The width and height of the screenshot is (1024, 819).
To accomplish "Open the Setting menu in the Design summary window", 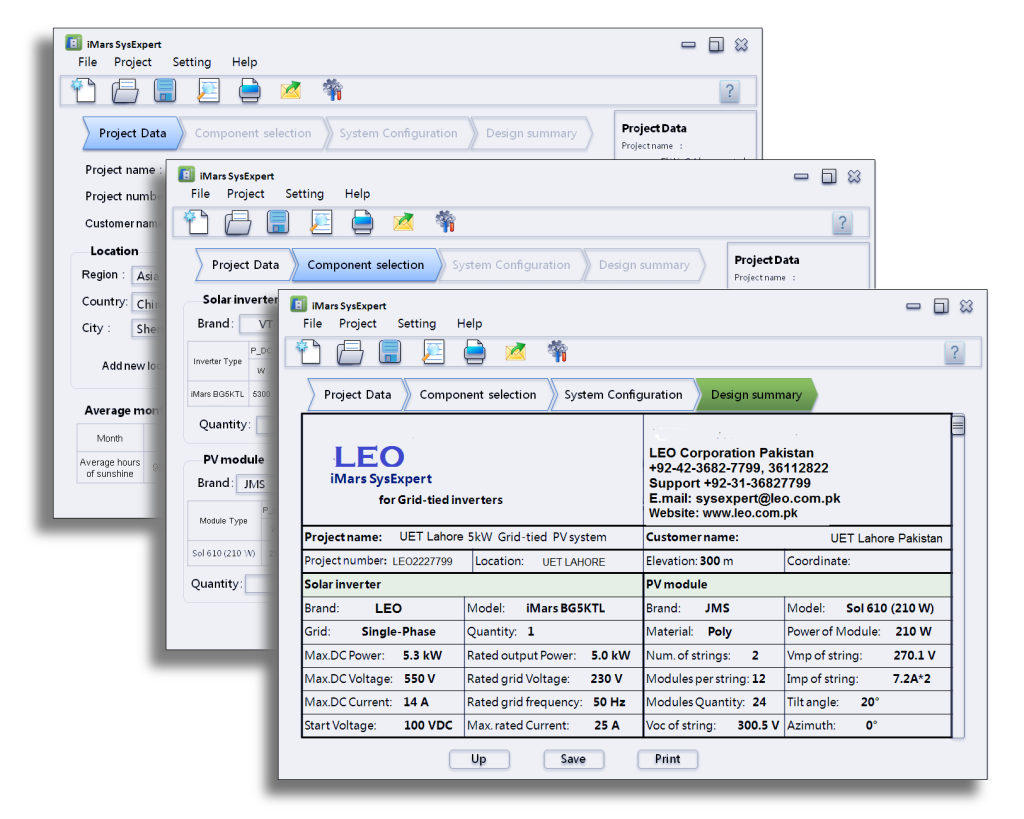I will click(x=417, y=323).
